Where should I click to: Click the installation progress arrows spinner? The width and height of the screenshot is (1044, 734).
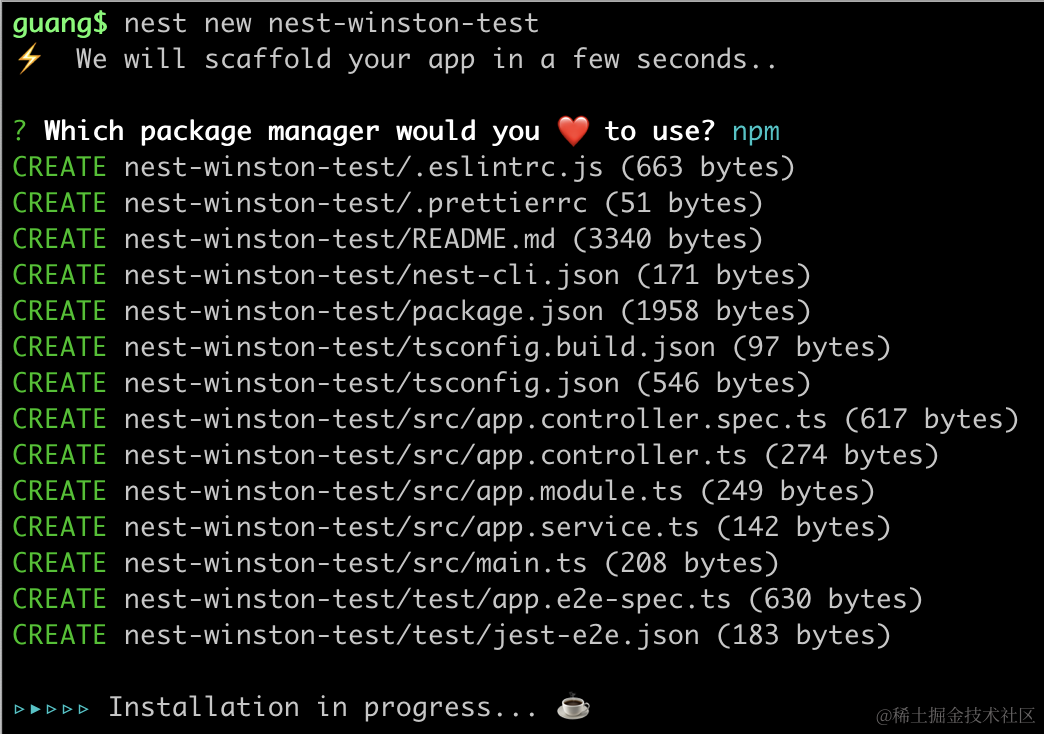pyautogui.click(x=52, y=709)
